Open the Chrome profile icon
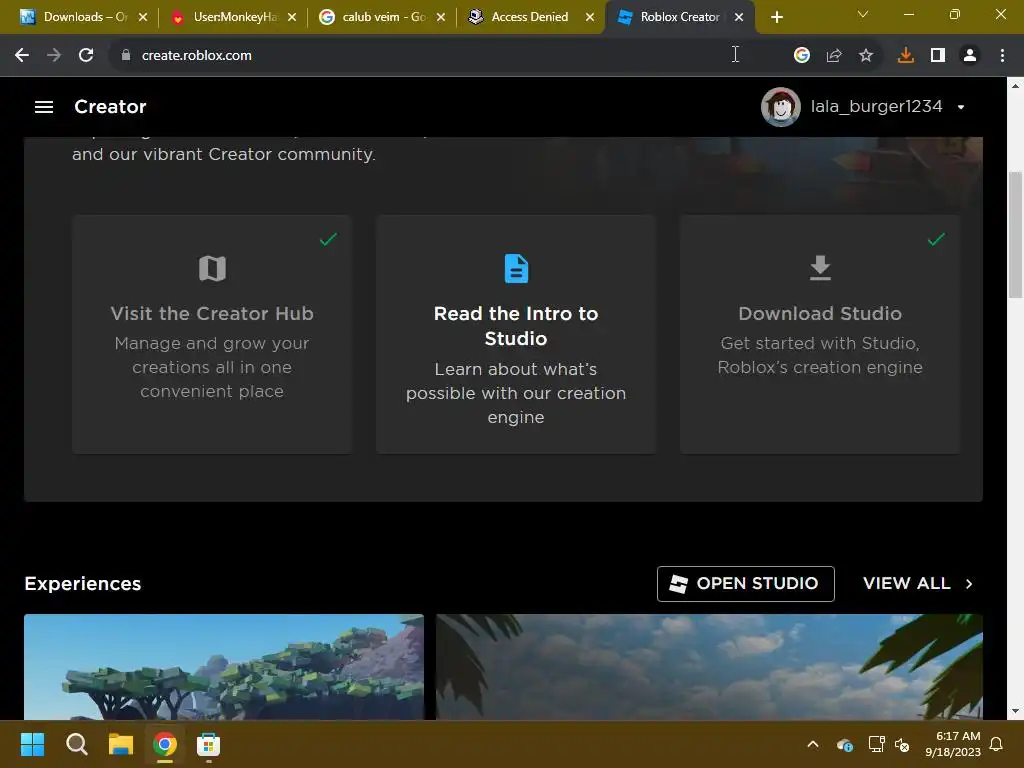1024x768 pixels. click(x=970, y=56)
